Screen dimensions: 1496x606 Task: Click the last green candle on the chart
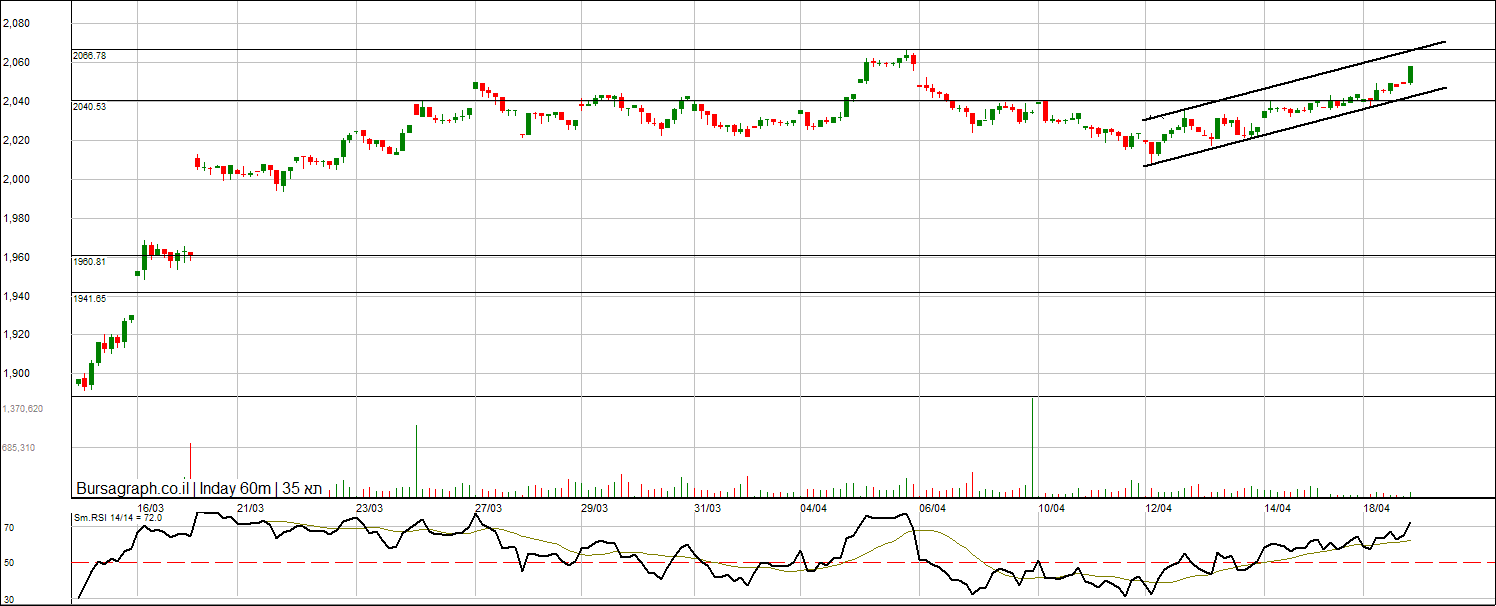tap(1410, 74)
